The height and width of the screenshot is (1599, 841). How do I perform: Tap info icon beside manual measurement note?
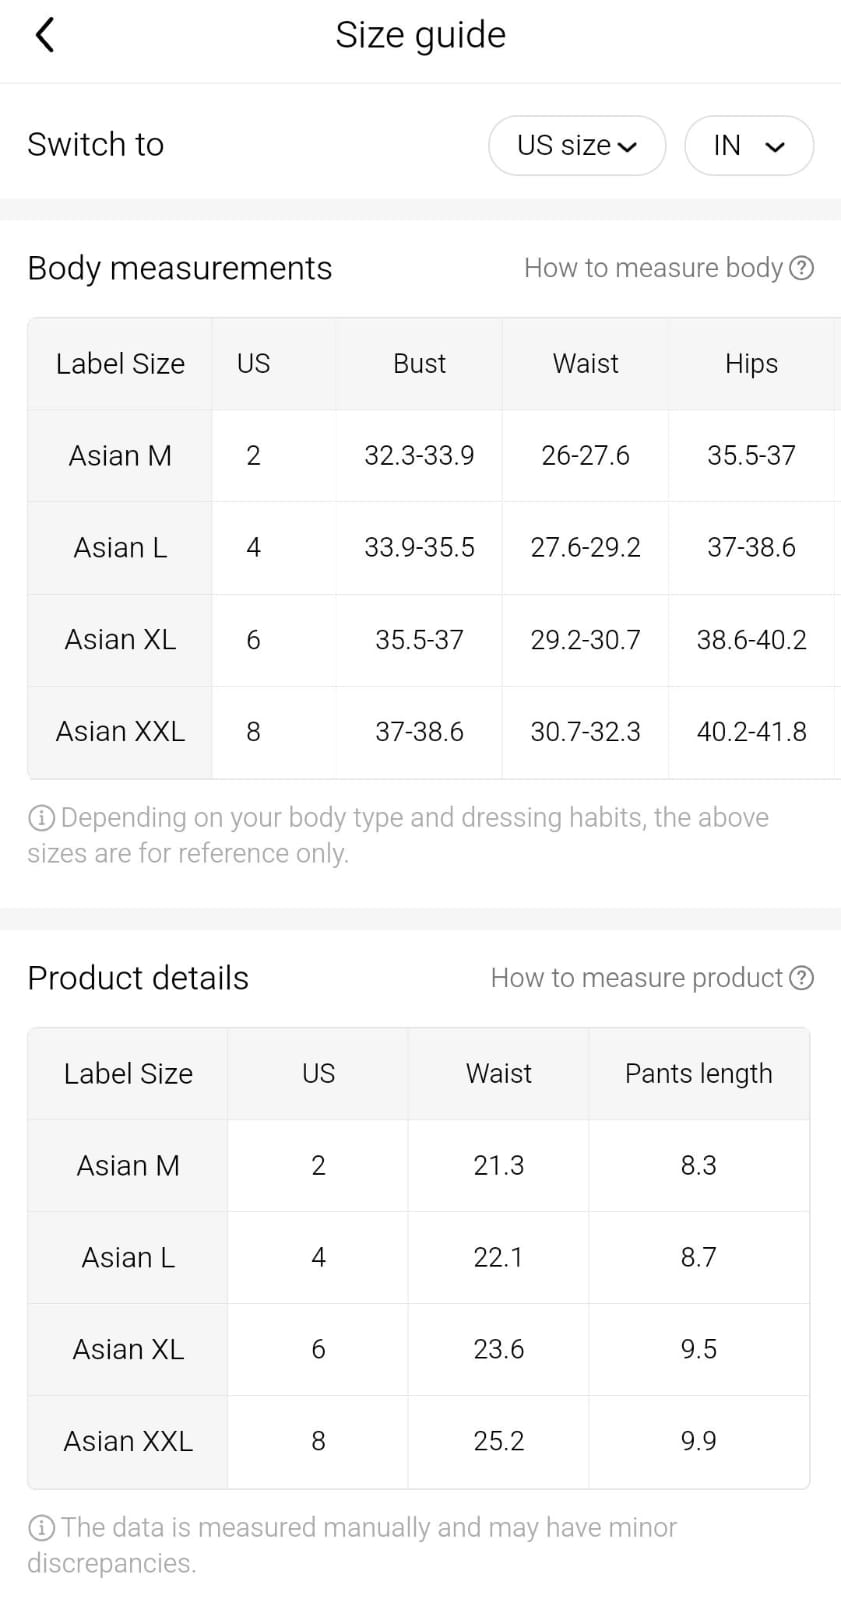41,1528
